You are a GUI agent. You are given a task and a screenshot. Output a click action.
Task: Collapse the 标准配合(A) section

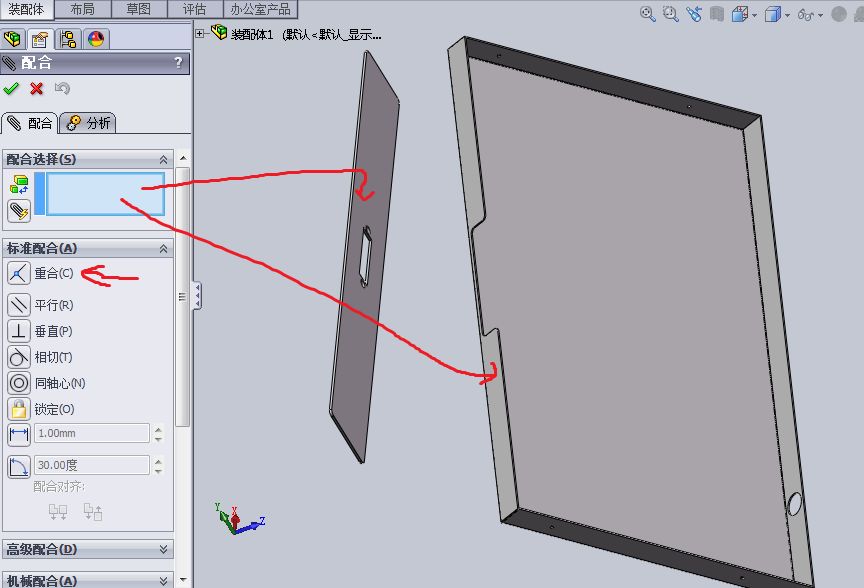click(x=163, y=249)
